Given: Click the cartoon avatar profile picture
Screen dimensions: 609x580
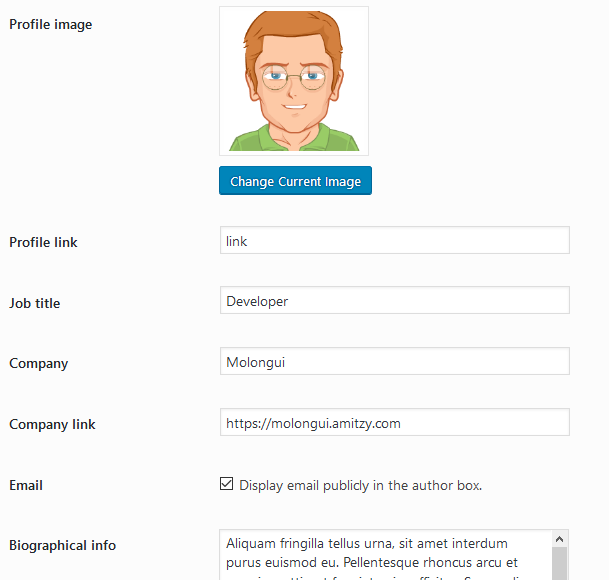Looking at the screenshot, I should pos(294,81).
